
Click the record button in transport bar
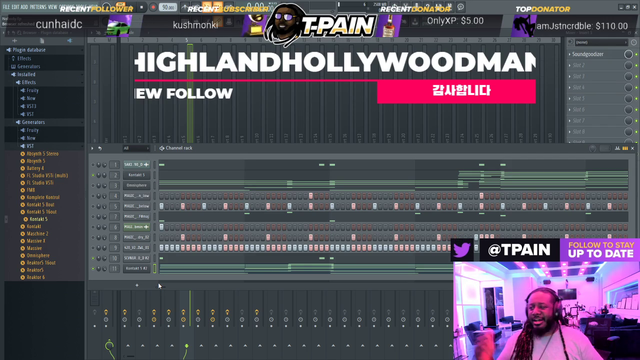153,7
